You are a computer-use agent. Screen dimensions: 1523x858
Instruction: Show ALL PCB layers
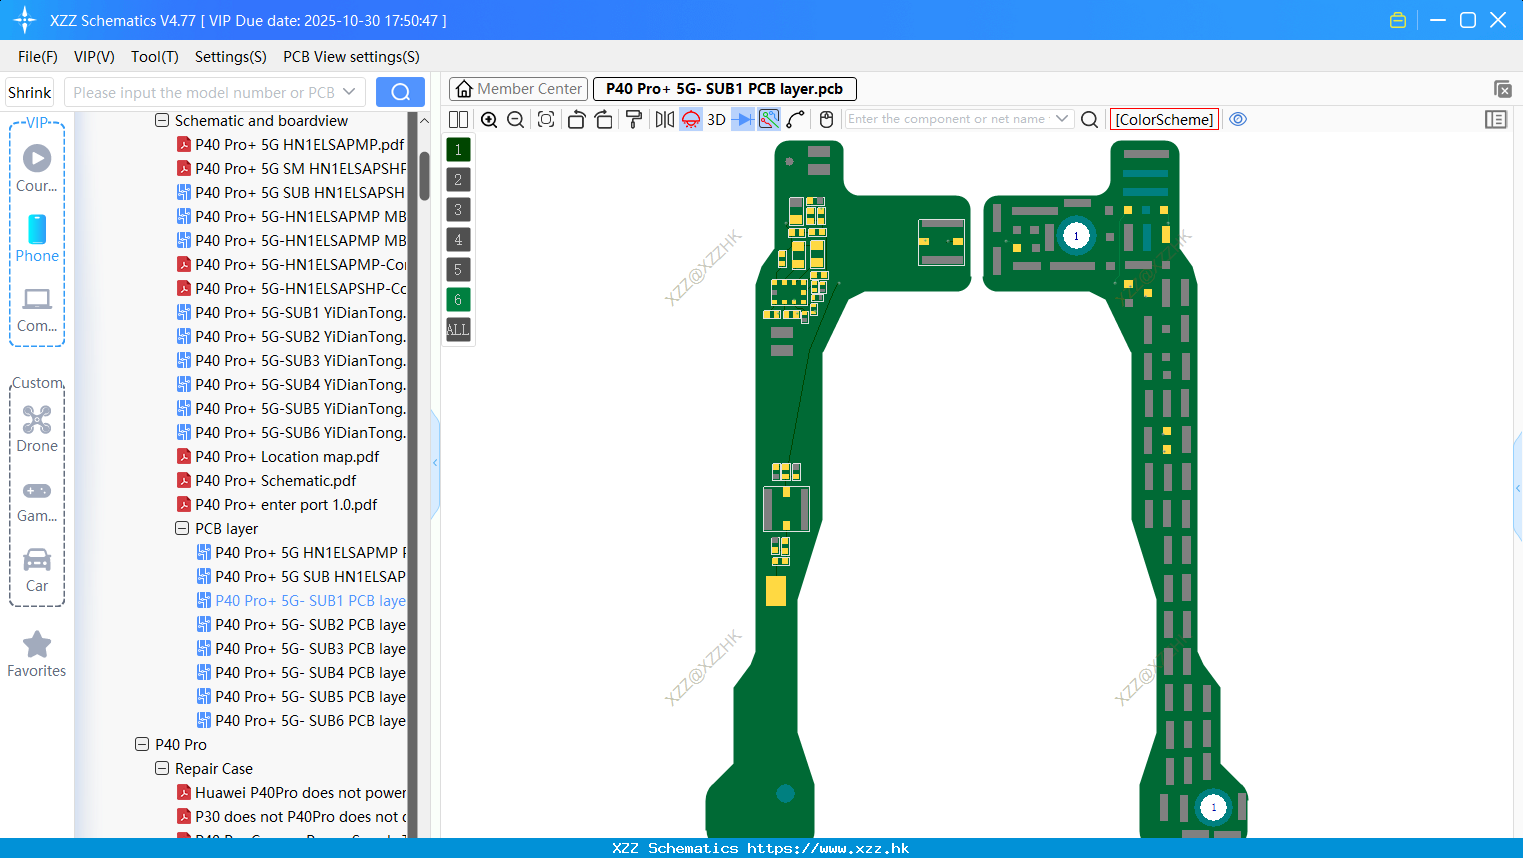(458, 329)
